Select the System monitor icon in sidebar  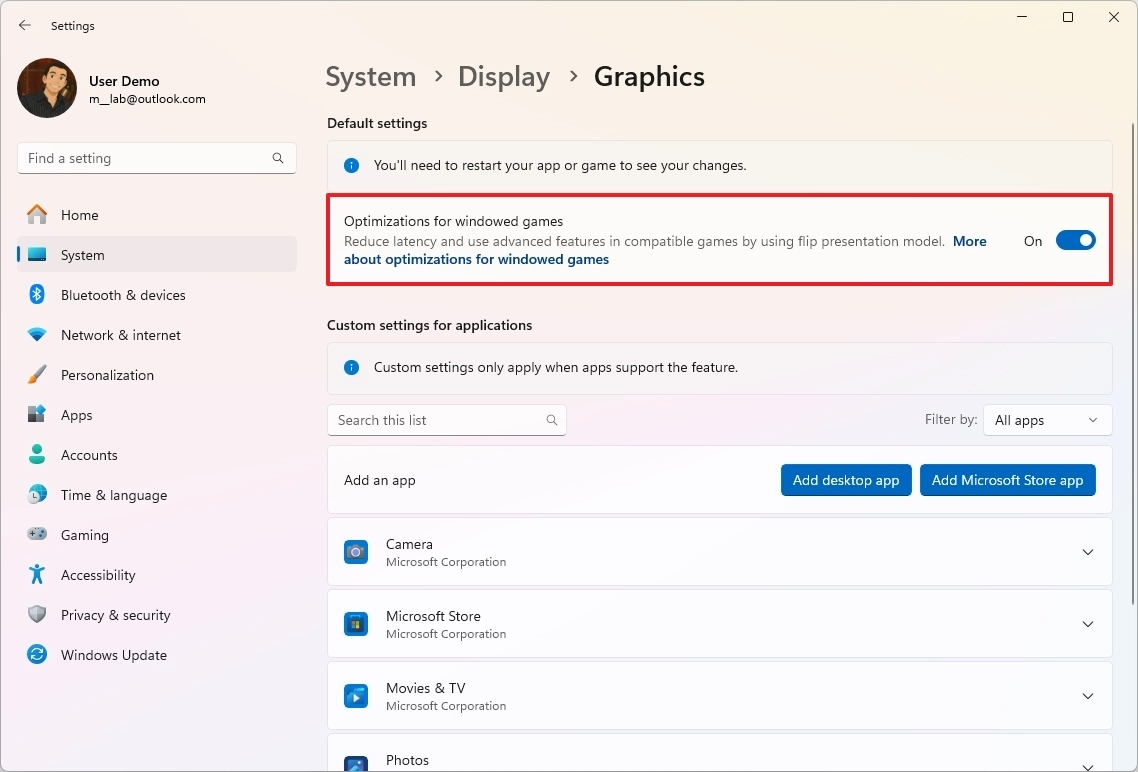click(x=37, y=255)
